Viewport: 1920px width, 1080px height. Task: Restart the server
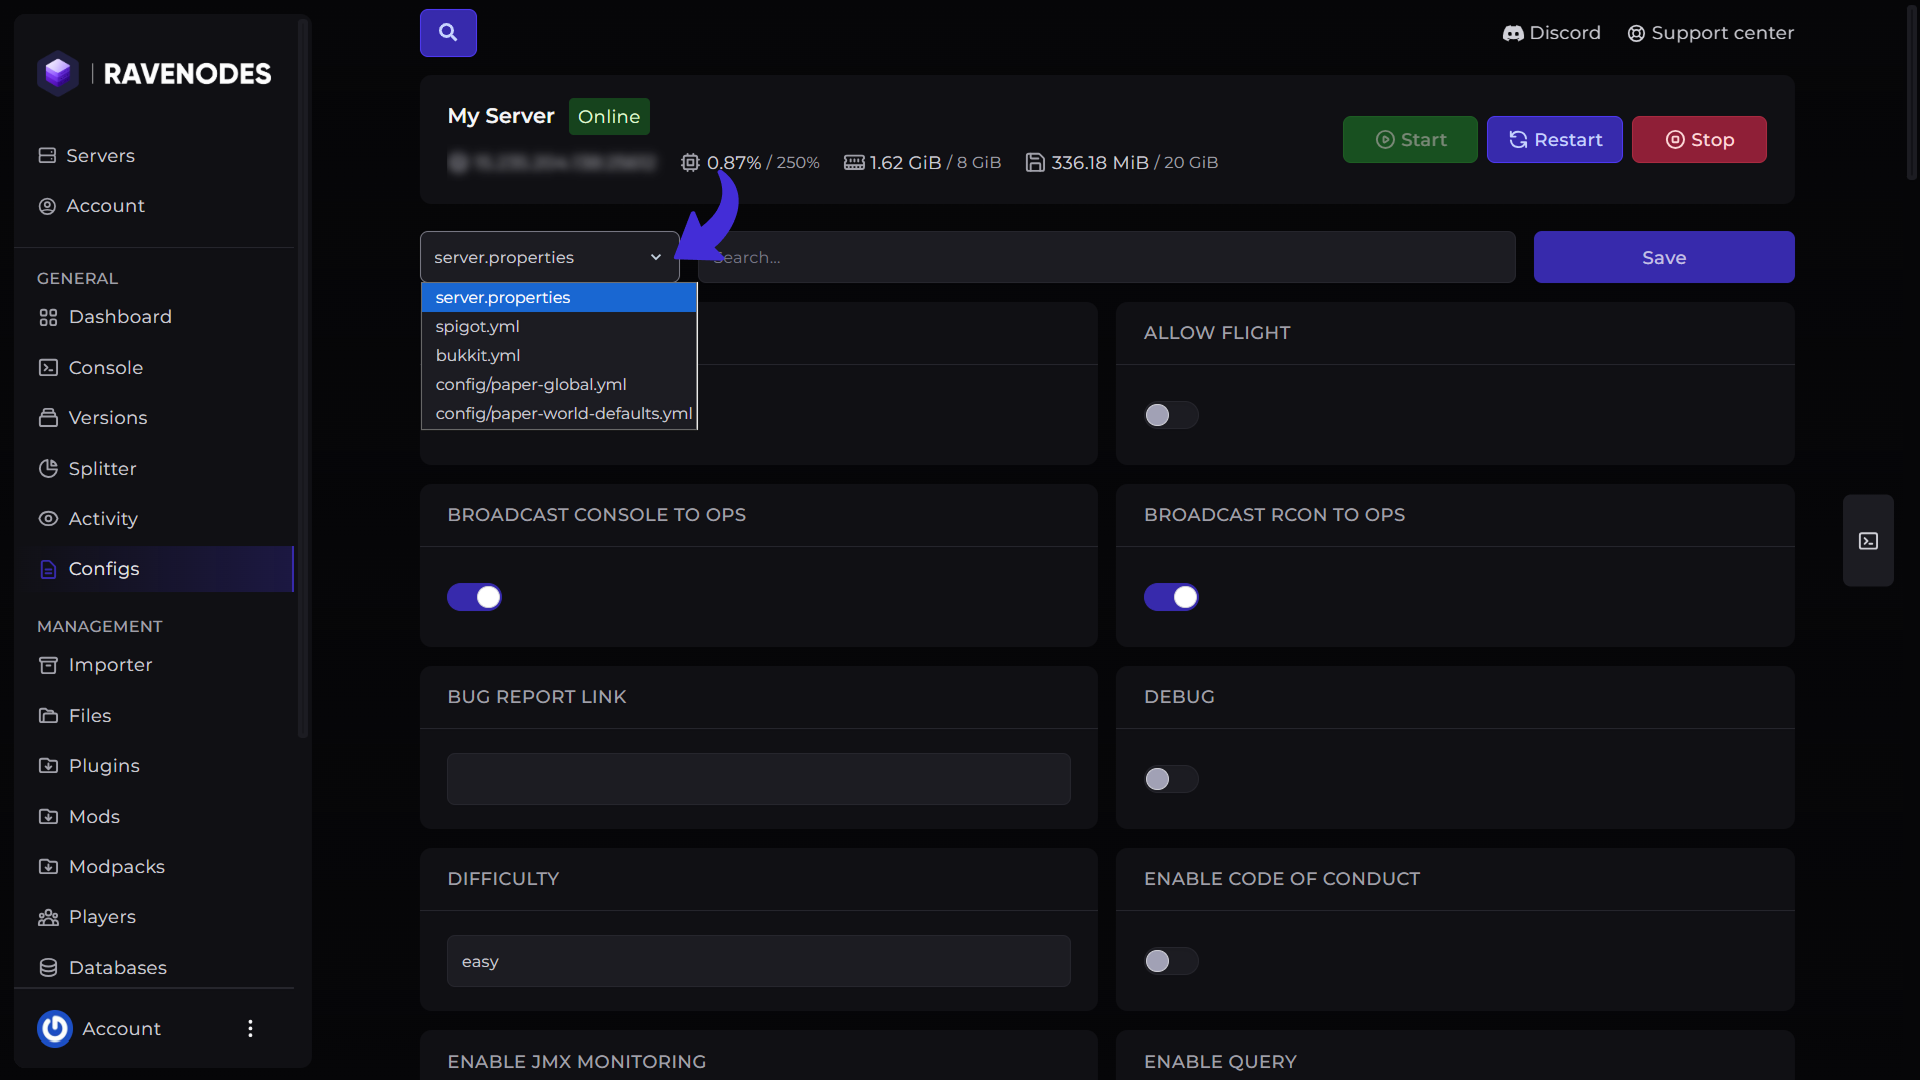pos(1554,139)
